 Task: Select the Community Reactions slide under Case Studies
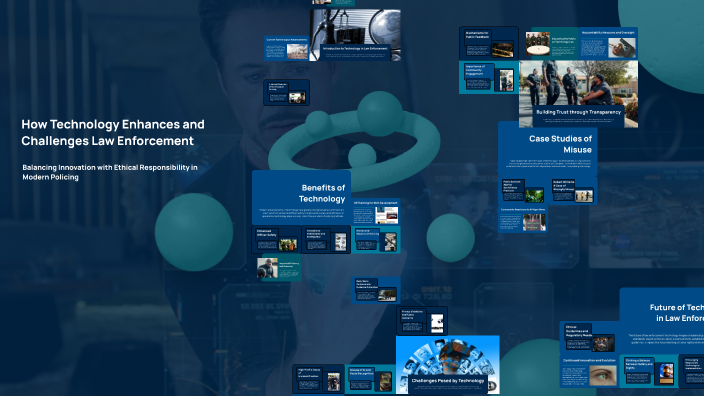click(523, 219)
